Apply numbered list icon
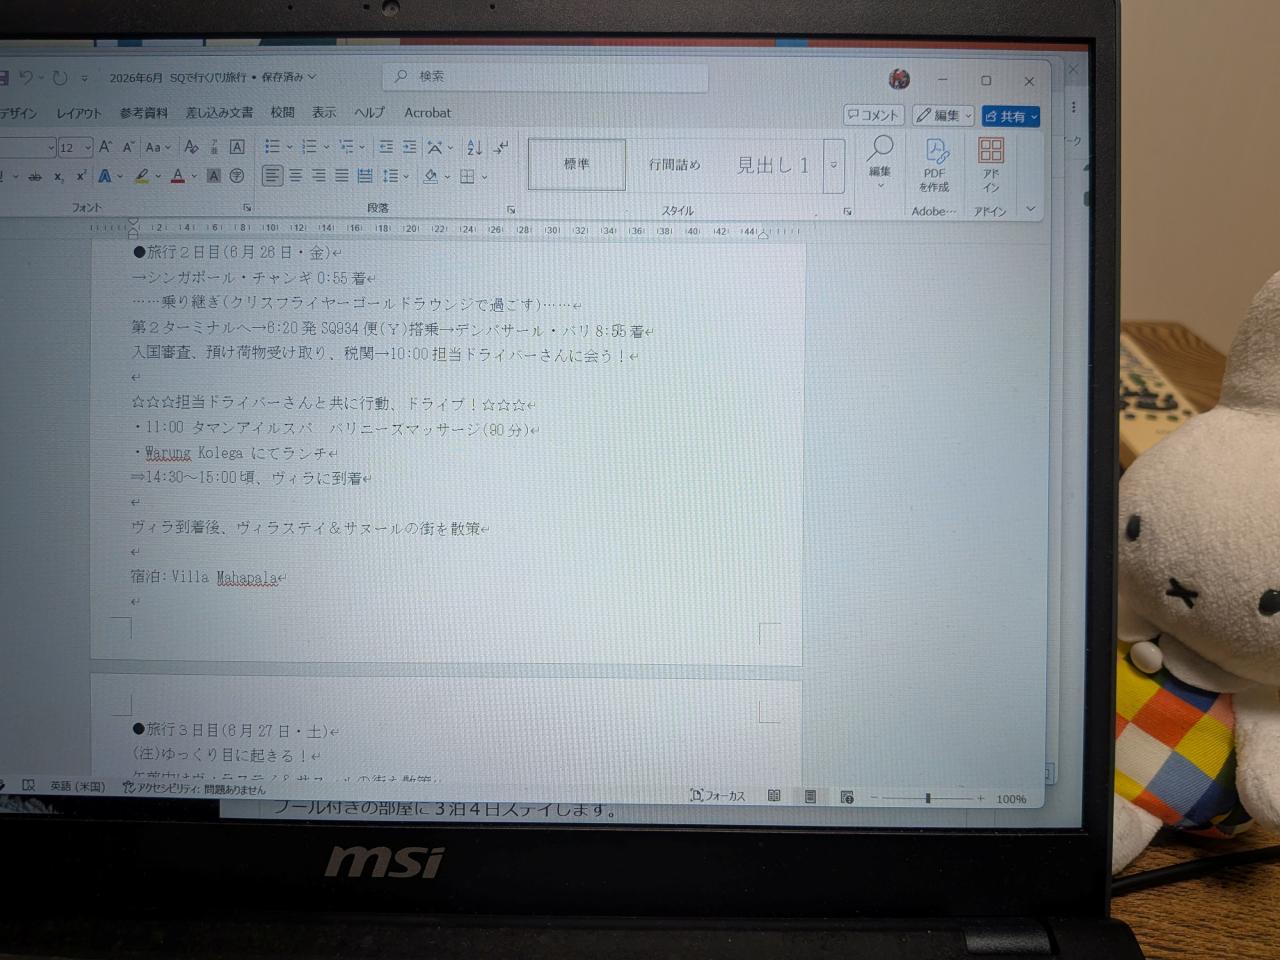 pos(310,147)
